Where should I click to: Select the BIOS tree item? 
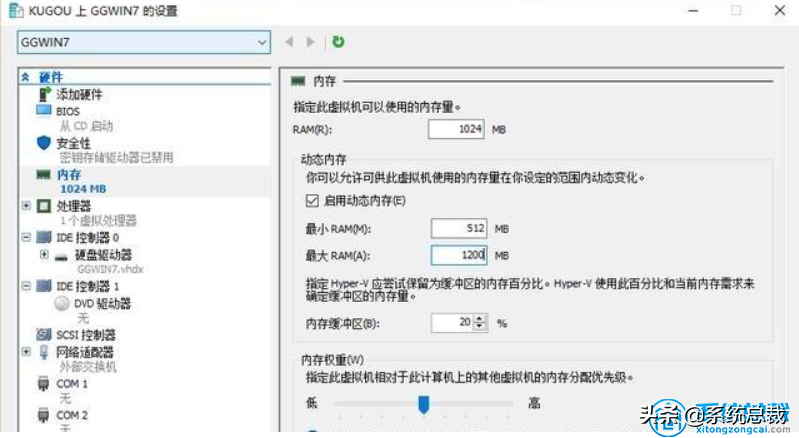(x=68, y=111)
